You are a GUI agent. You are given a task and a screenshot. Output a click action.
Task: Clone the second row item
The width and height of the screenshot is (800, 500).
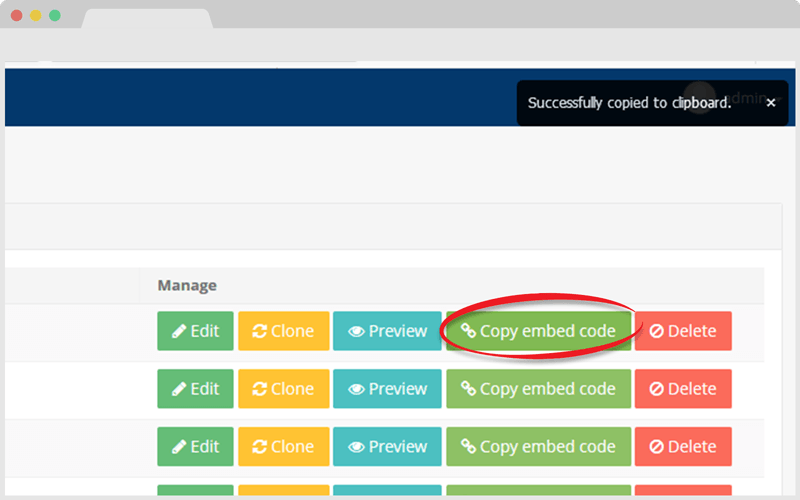pyautogui.click(x=283, y=389)
